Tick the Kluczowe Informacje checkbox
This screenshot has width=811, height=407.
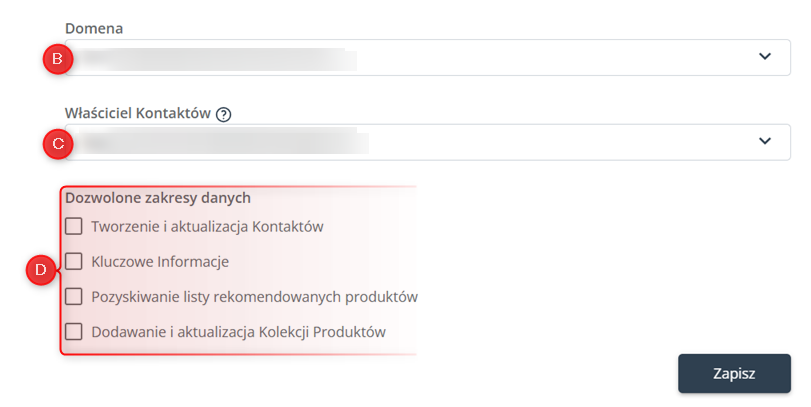coord(73,261)
